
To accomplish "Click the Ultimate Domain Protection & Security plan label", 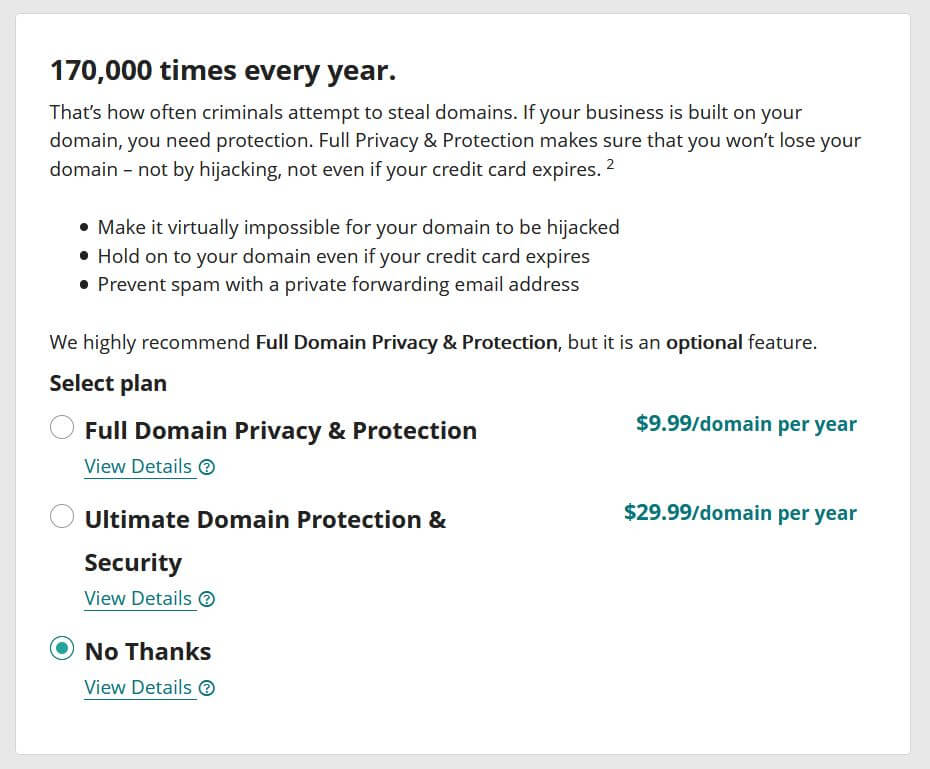I will [265, 541].
